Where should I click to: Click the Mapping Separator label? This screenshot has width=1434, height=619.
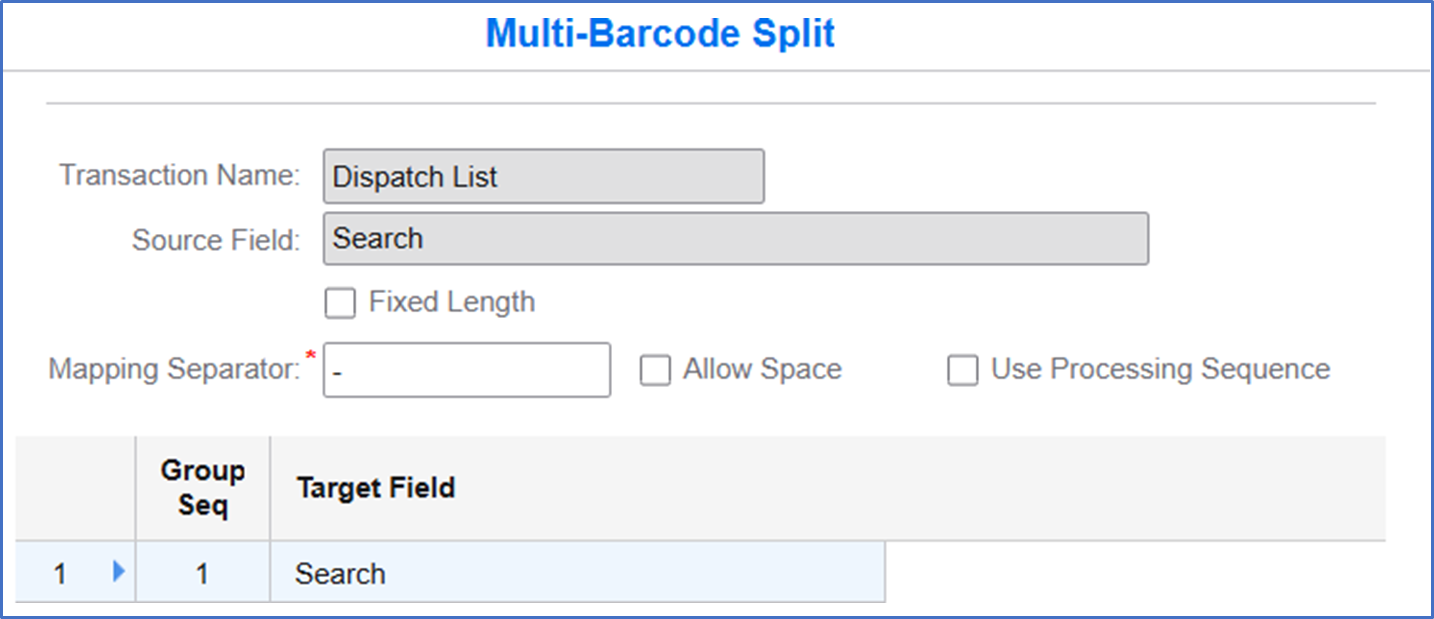click(172, 369)
